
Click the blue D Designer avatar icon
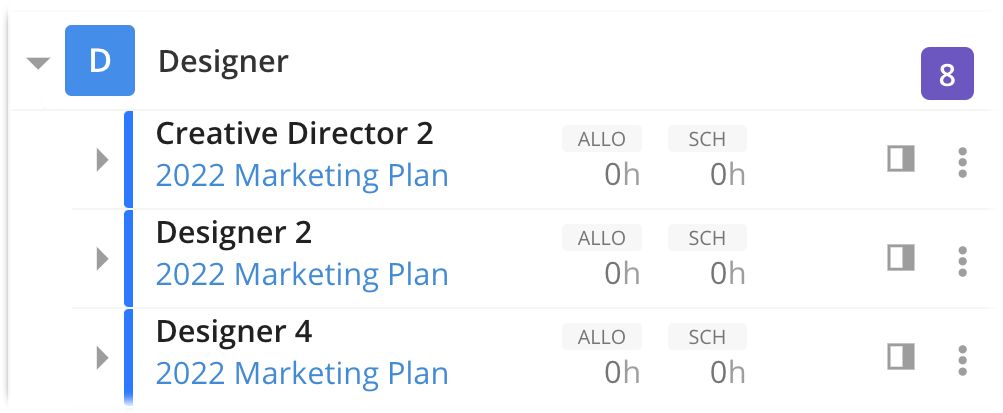[x=100, y=61]
